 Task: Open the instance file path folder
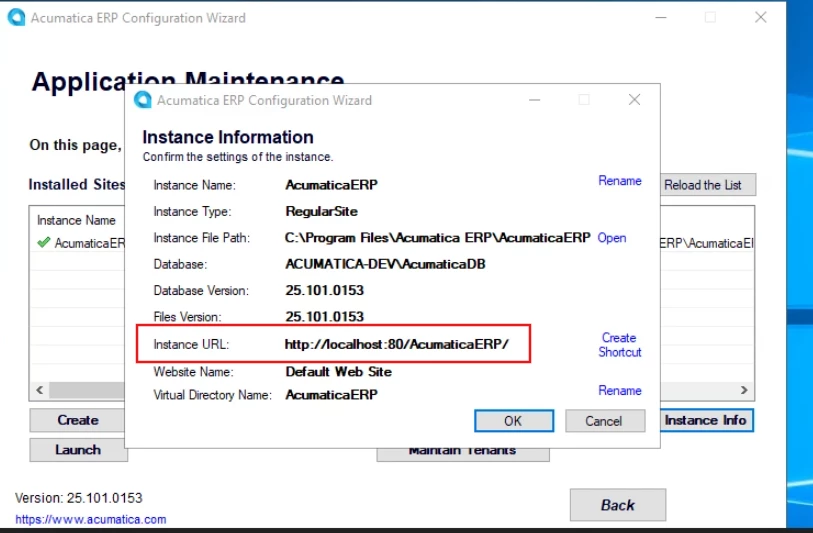tap(612, 238)
